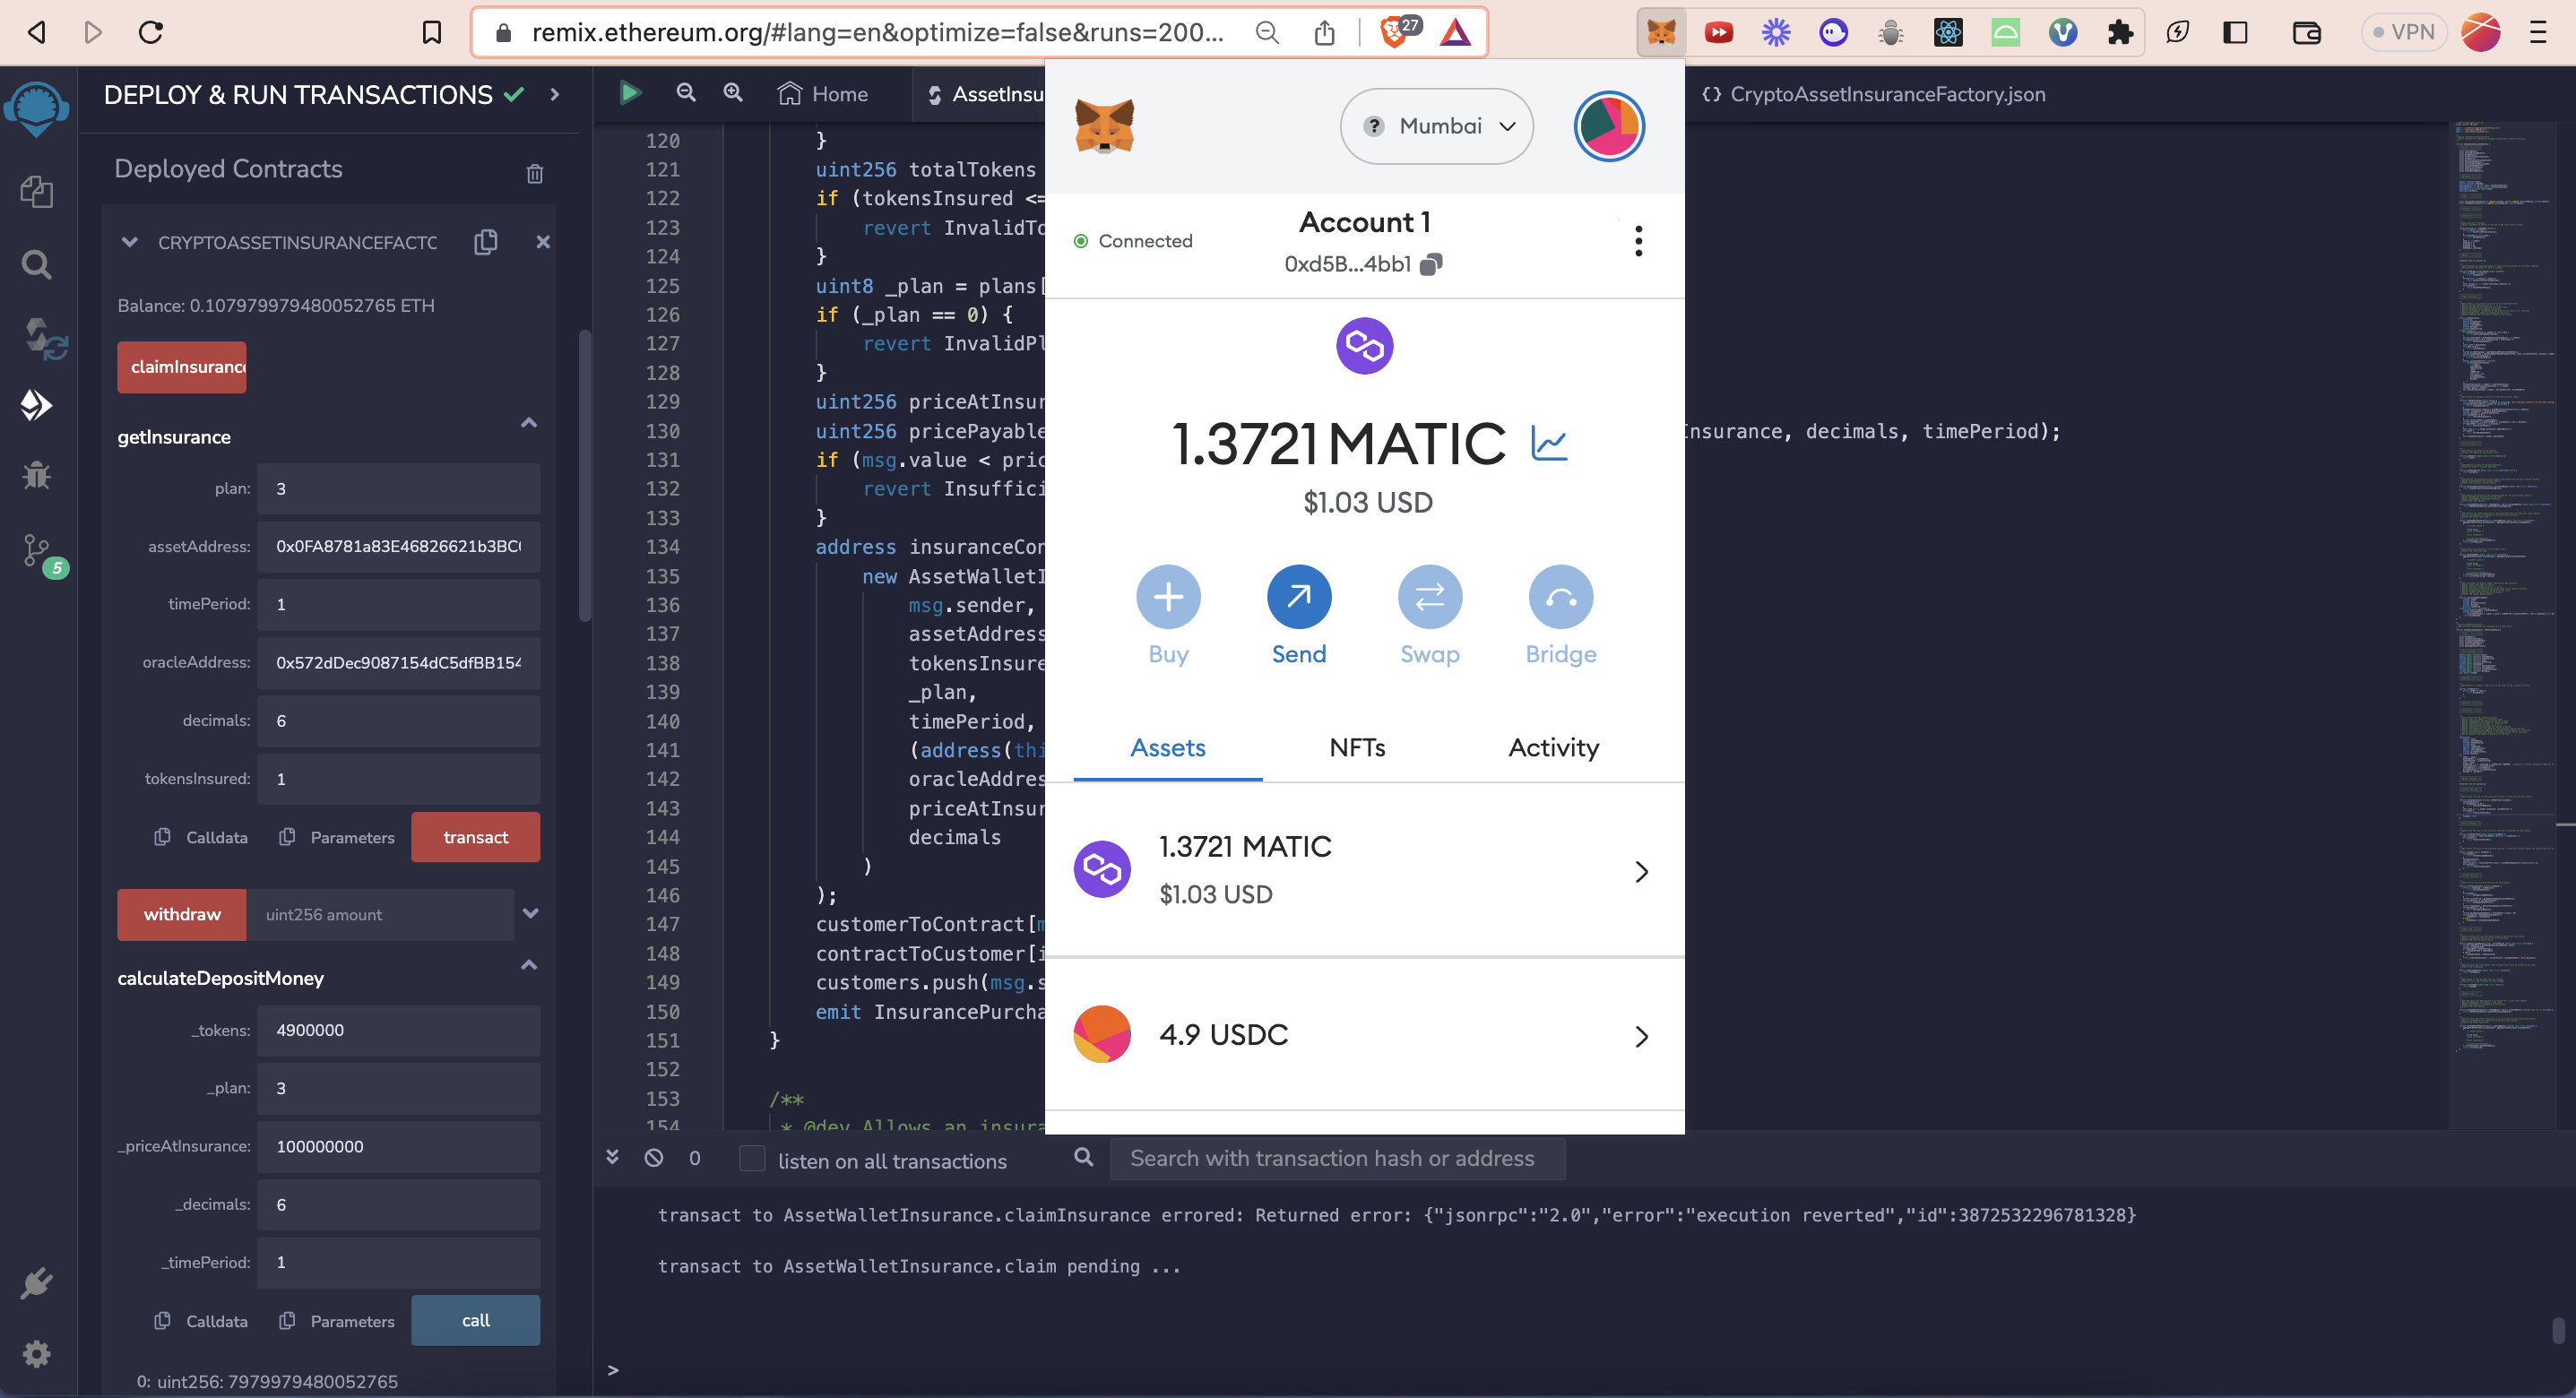
Task: Open the Mumbai network dropdown
Action: pos(1436,126)
